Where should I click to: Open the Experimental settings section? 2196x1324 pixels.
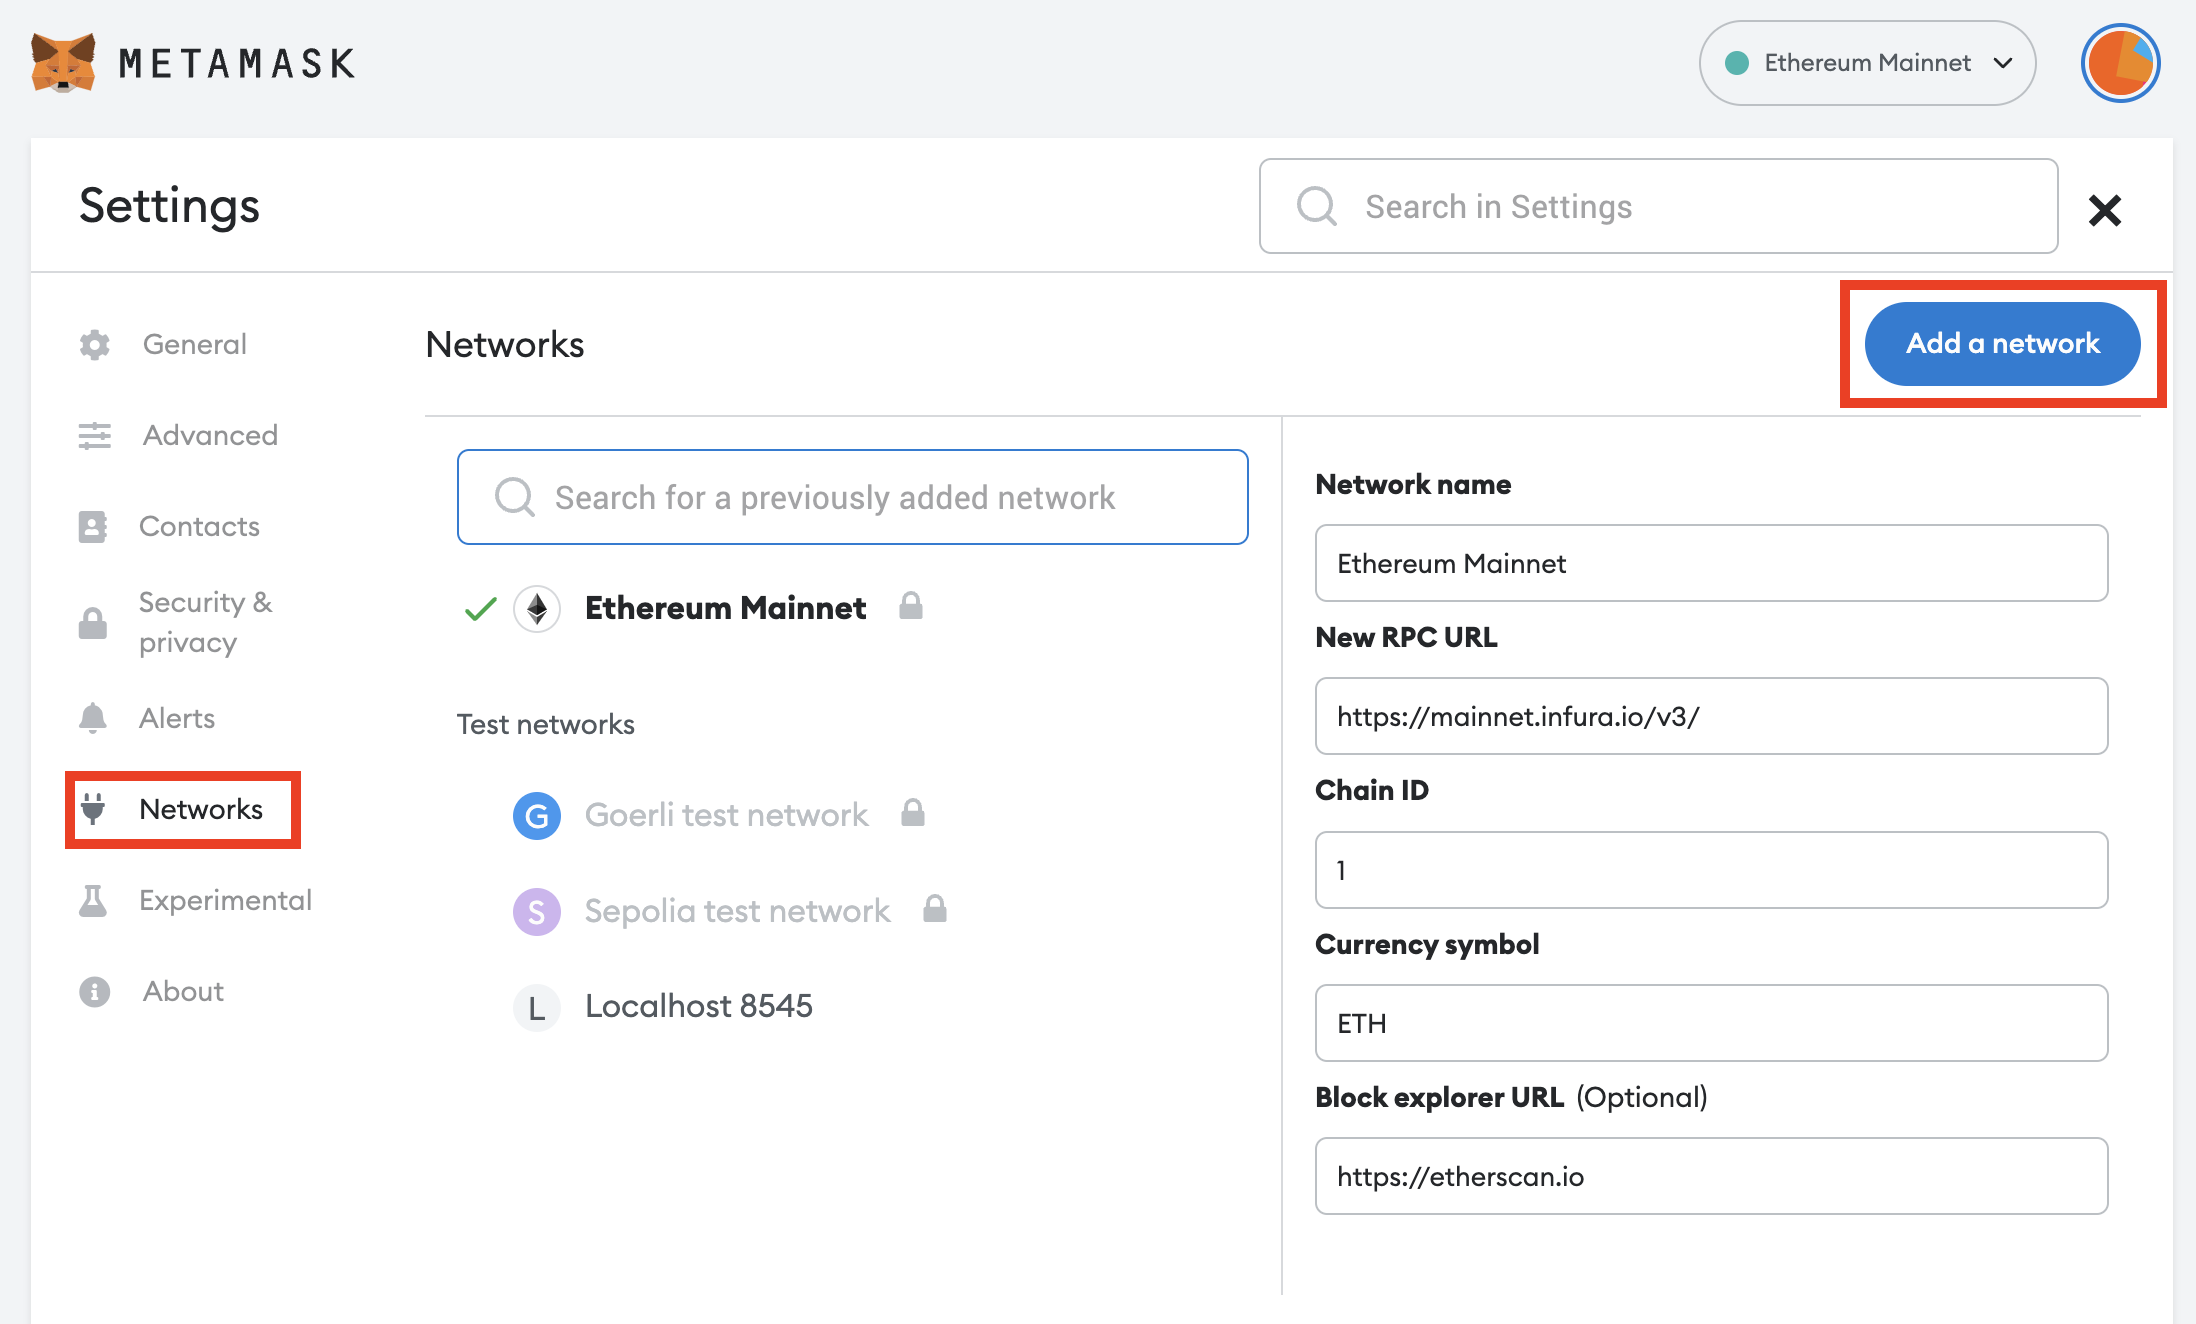pos(225,901)
